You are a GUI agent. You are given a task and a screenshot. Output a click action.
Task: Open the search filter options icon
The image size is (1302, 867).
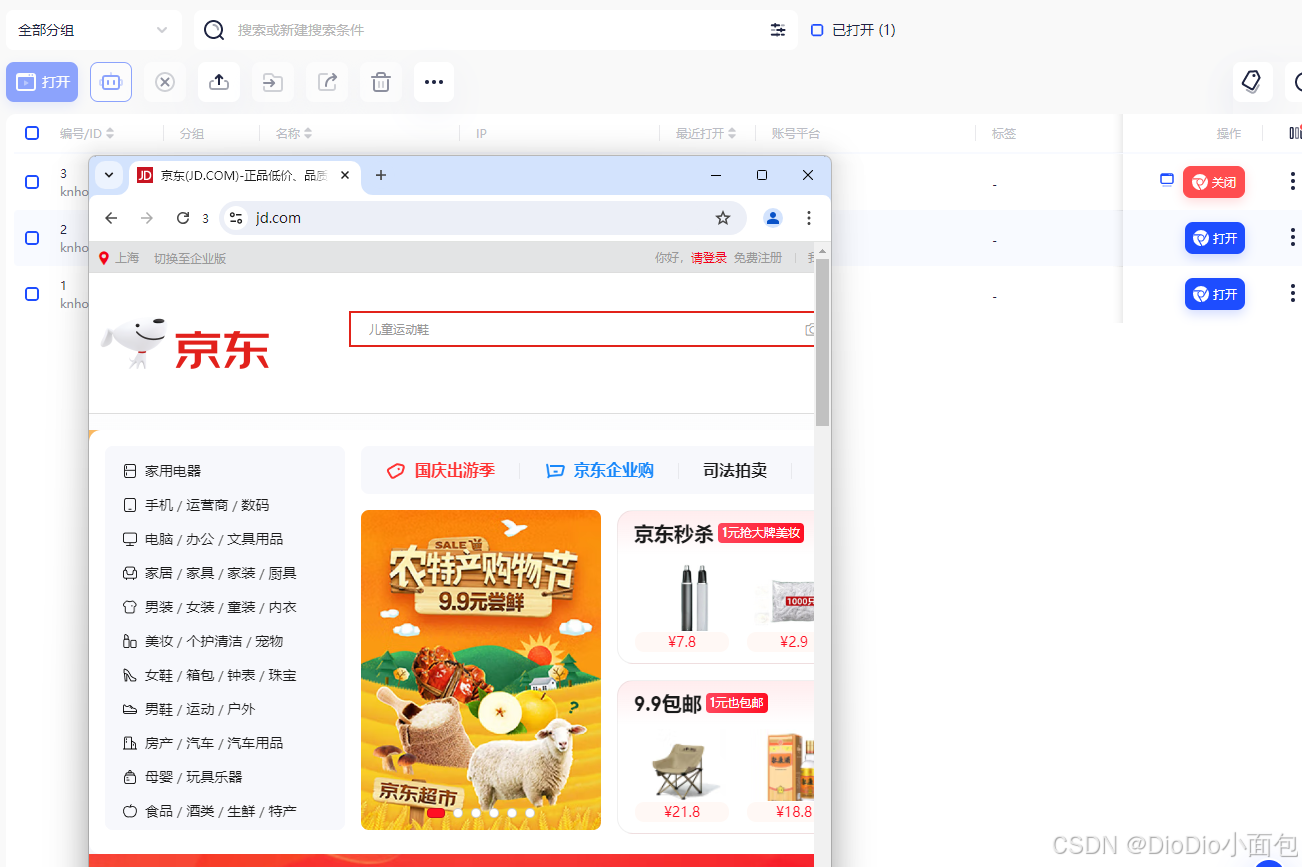click(778, 30)
